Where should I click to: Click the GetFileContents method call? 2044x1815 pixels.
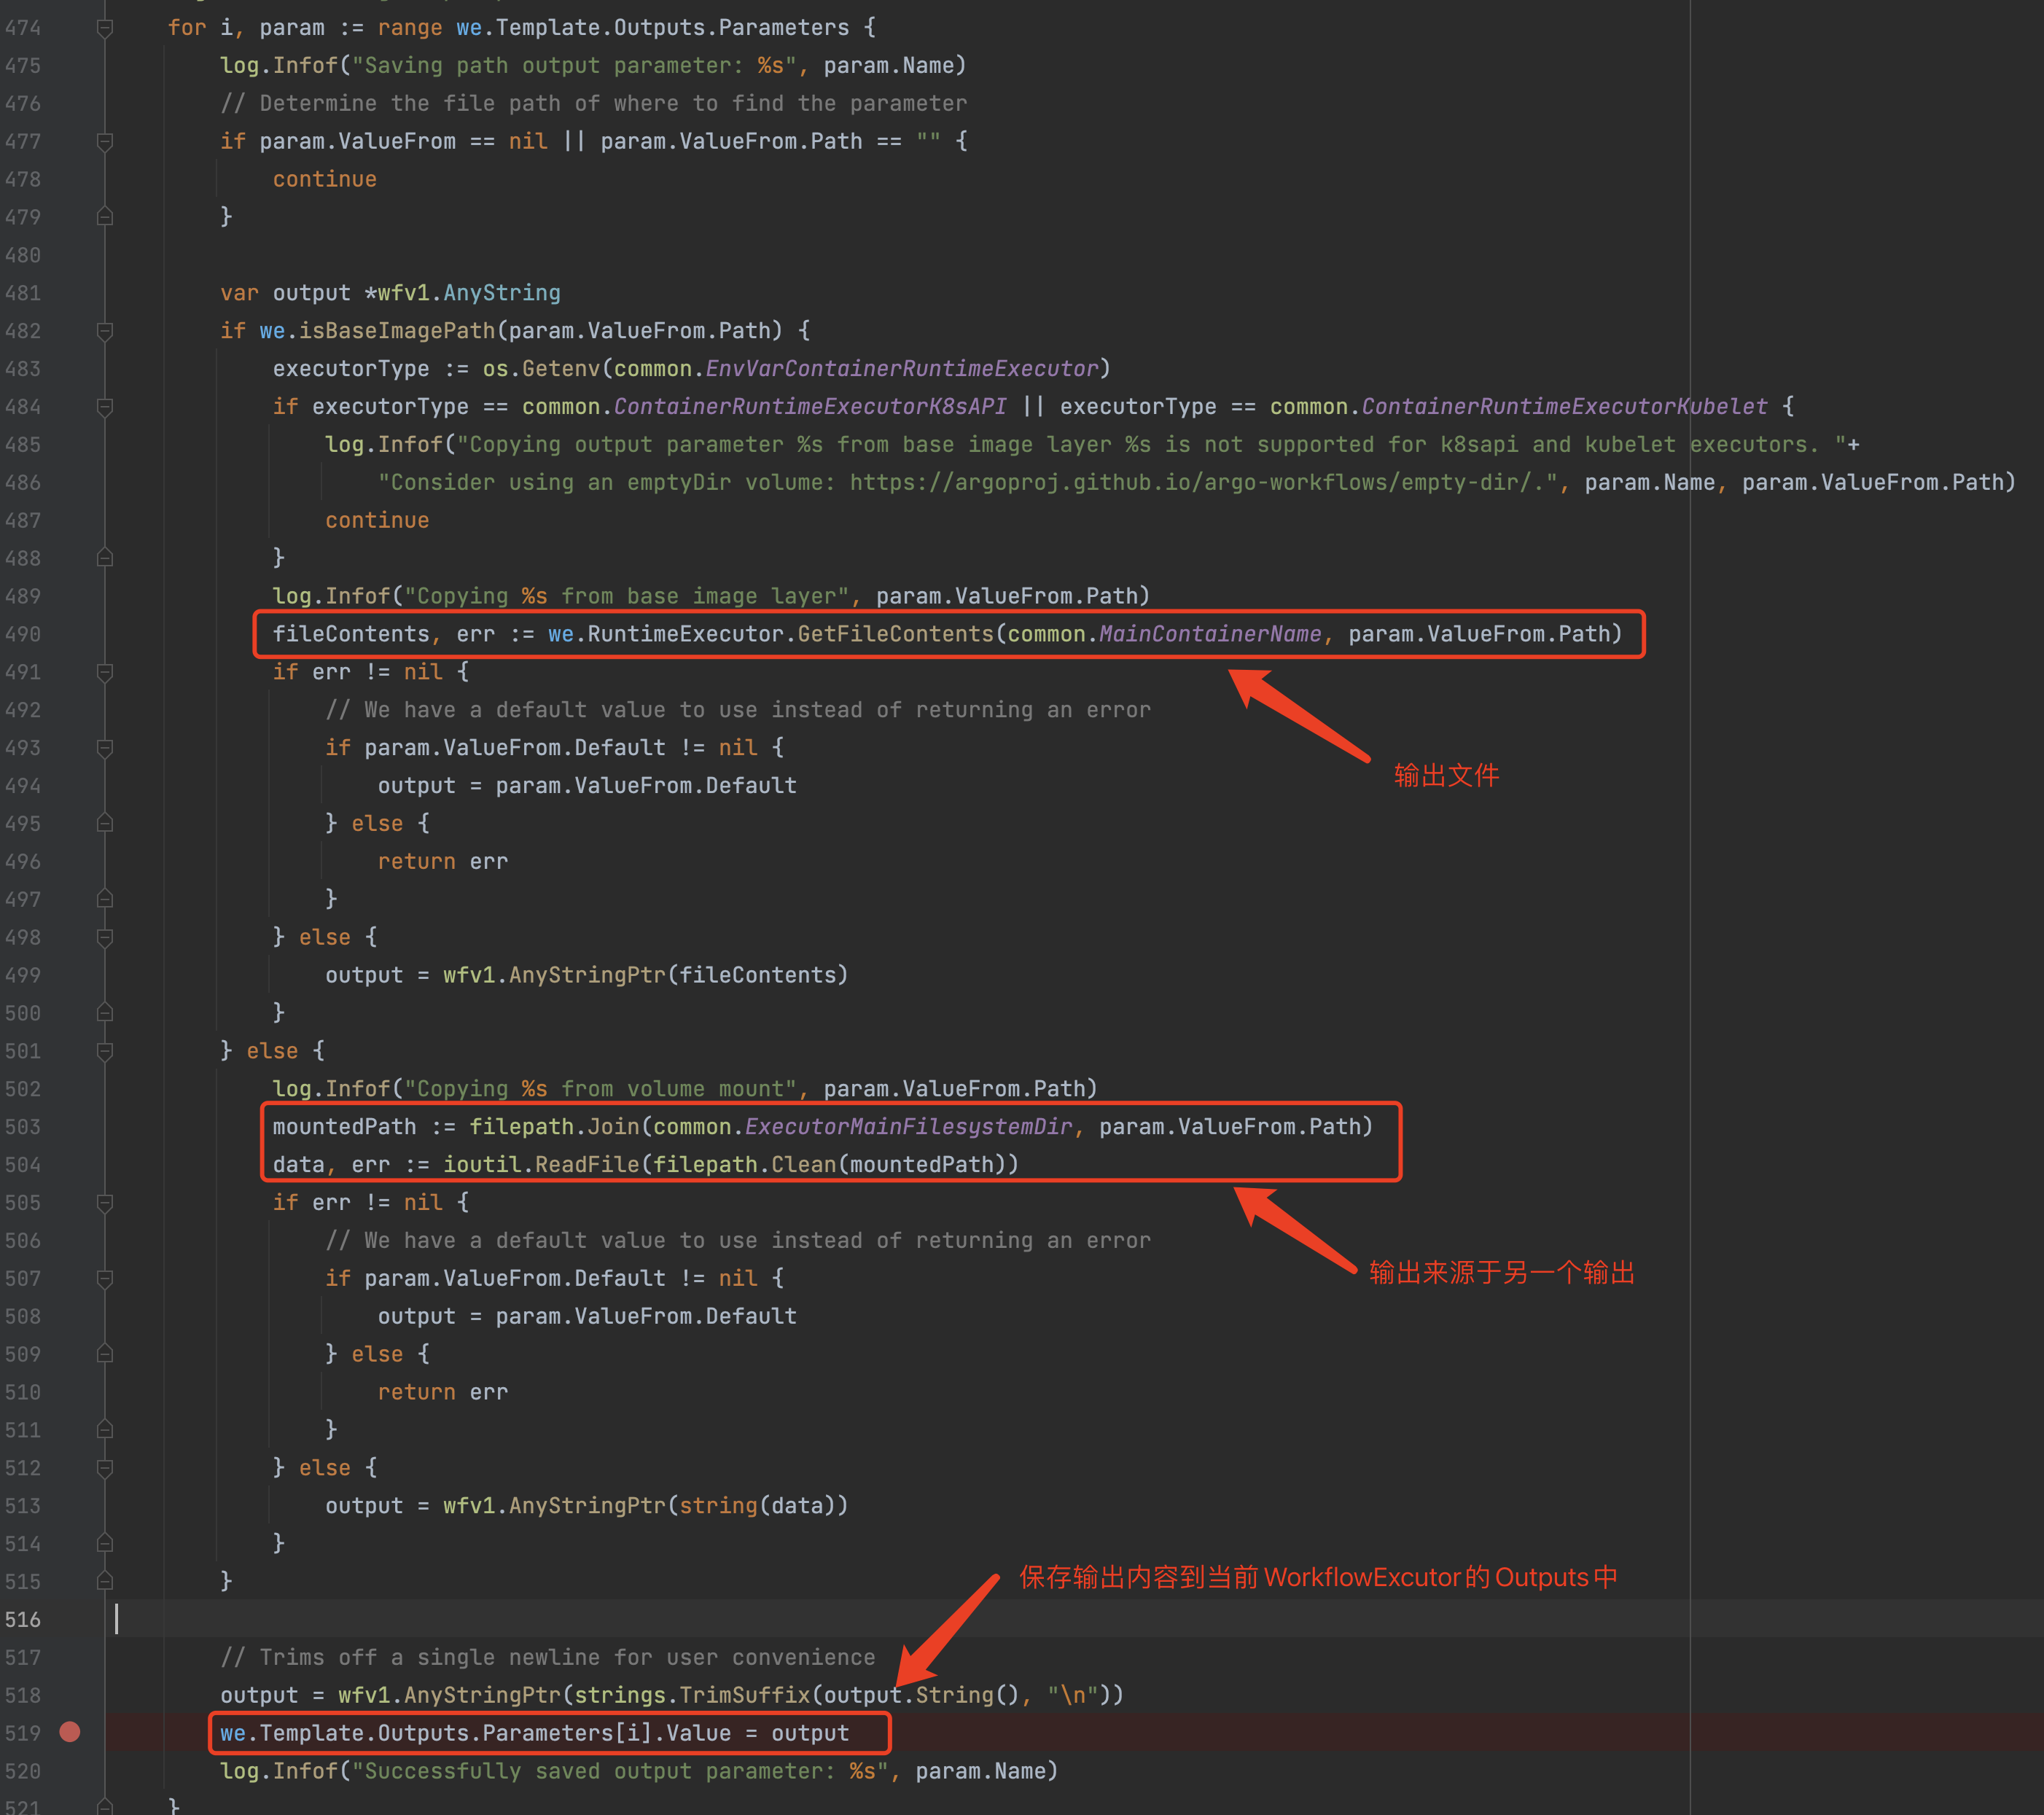[x=895, y=634]
